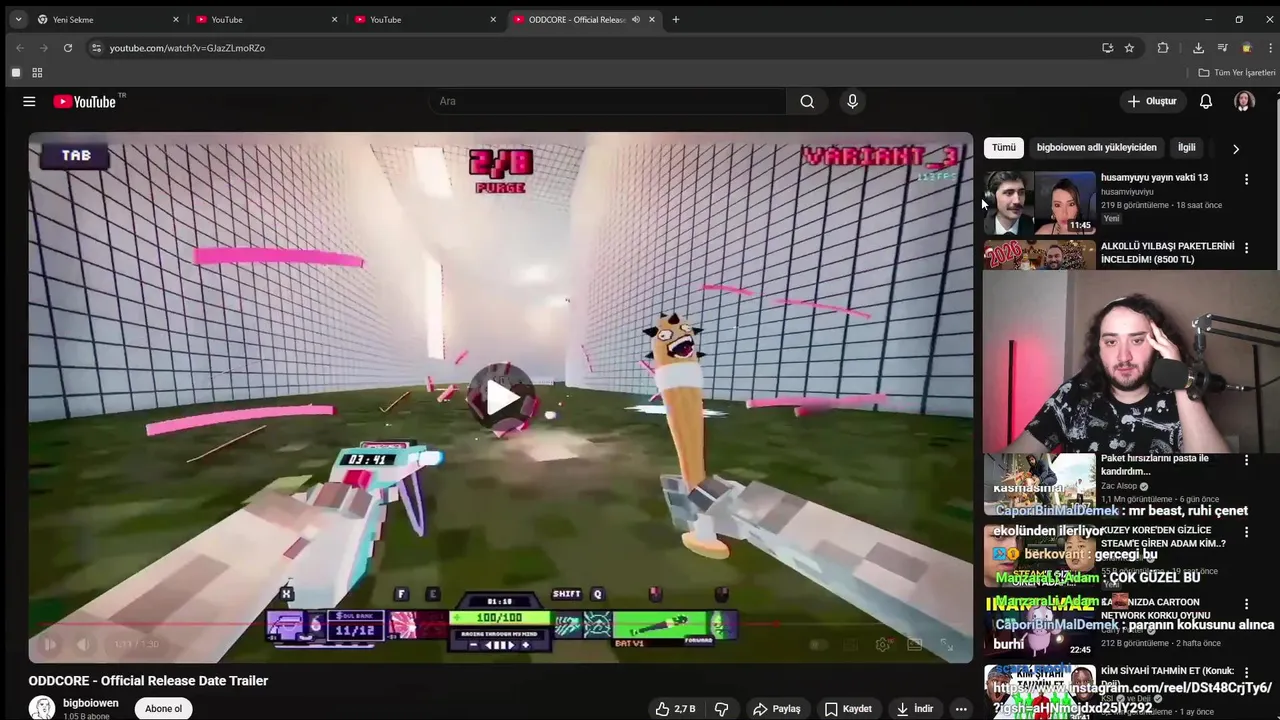Reload the page in browser toolbar
Image resolution: width=1280 pixels, height=720 pixels.
pos(68,48)
